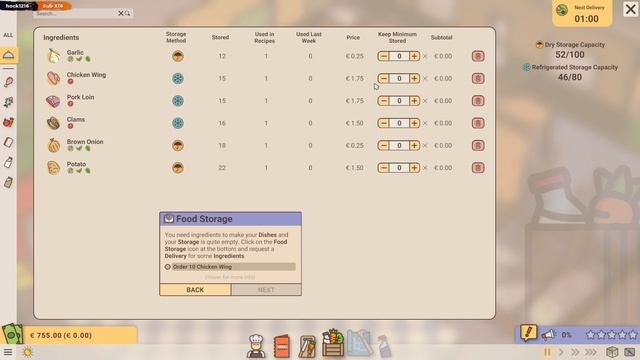This screenshot has width=640, height=360.
Task: Open the chef staff menu icon
Action: 256,346
